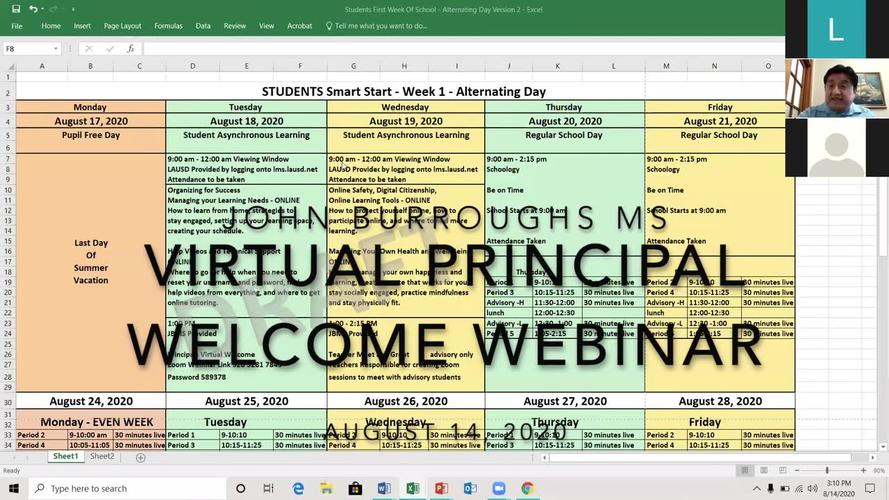Click the vertical scrollbar down arrow
The image size is (889, 500).
[x=883, y=447]
